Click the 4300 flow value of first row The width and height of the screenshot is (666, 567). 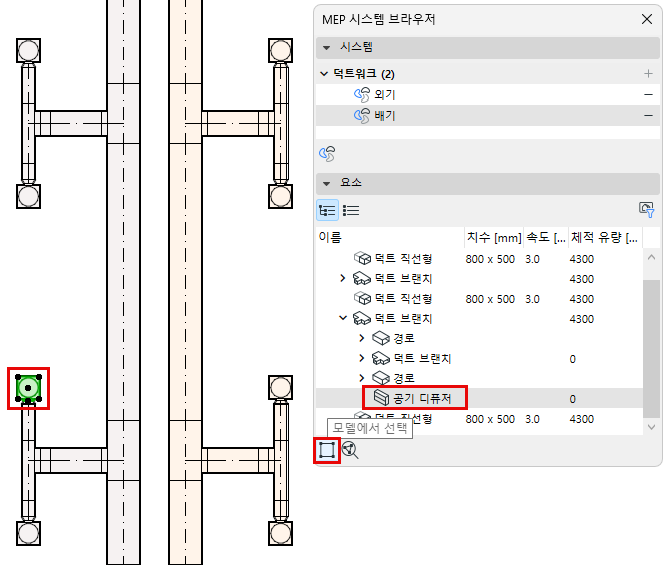(581, 259)
